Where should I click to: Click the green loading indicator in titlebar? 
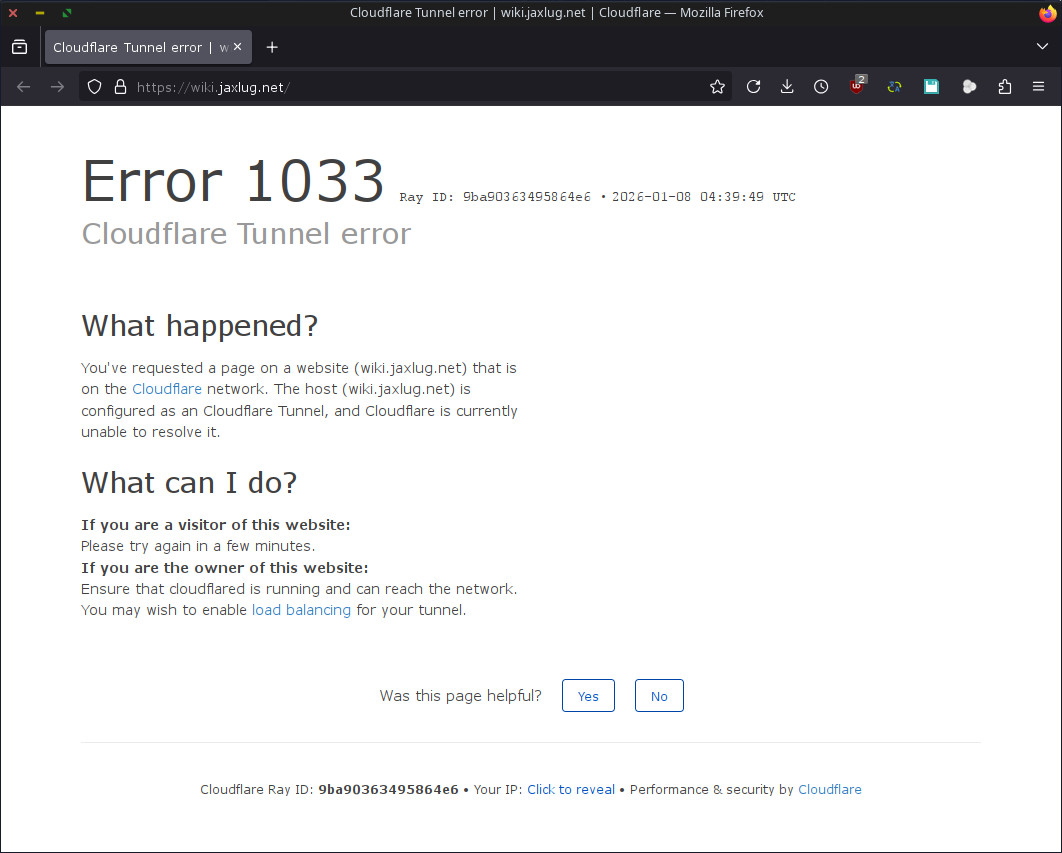pyautogui.click(x=66, y=13)
